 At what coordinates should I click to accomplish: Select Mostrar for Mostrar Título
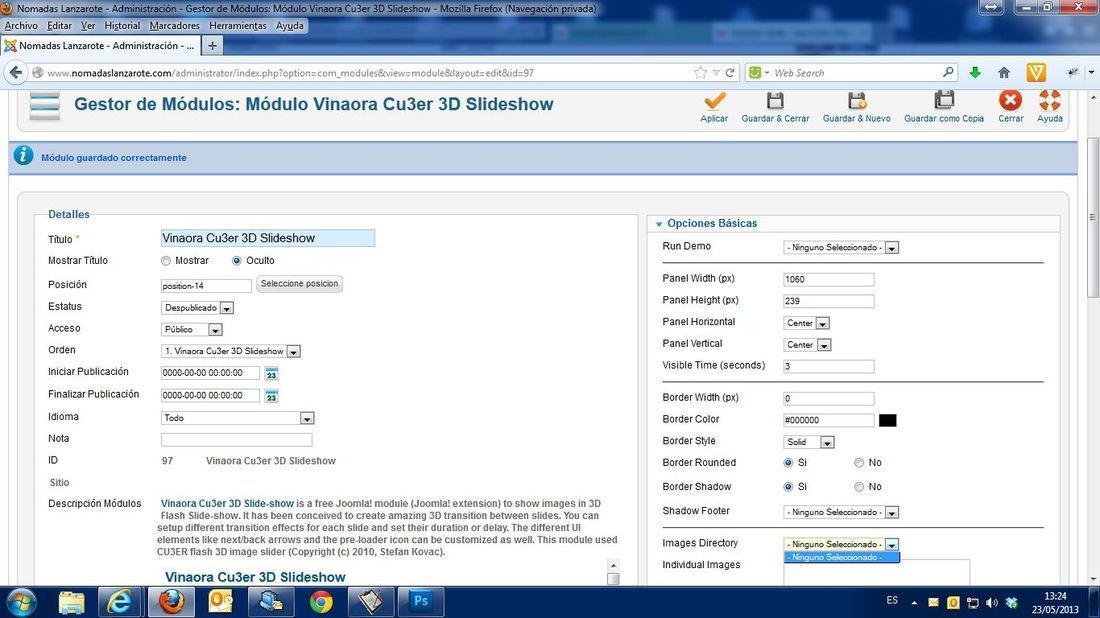[x=166, y=261]
